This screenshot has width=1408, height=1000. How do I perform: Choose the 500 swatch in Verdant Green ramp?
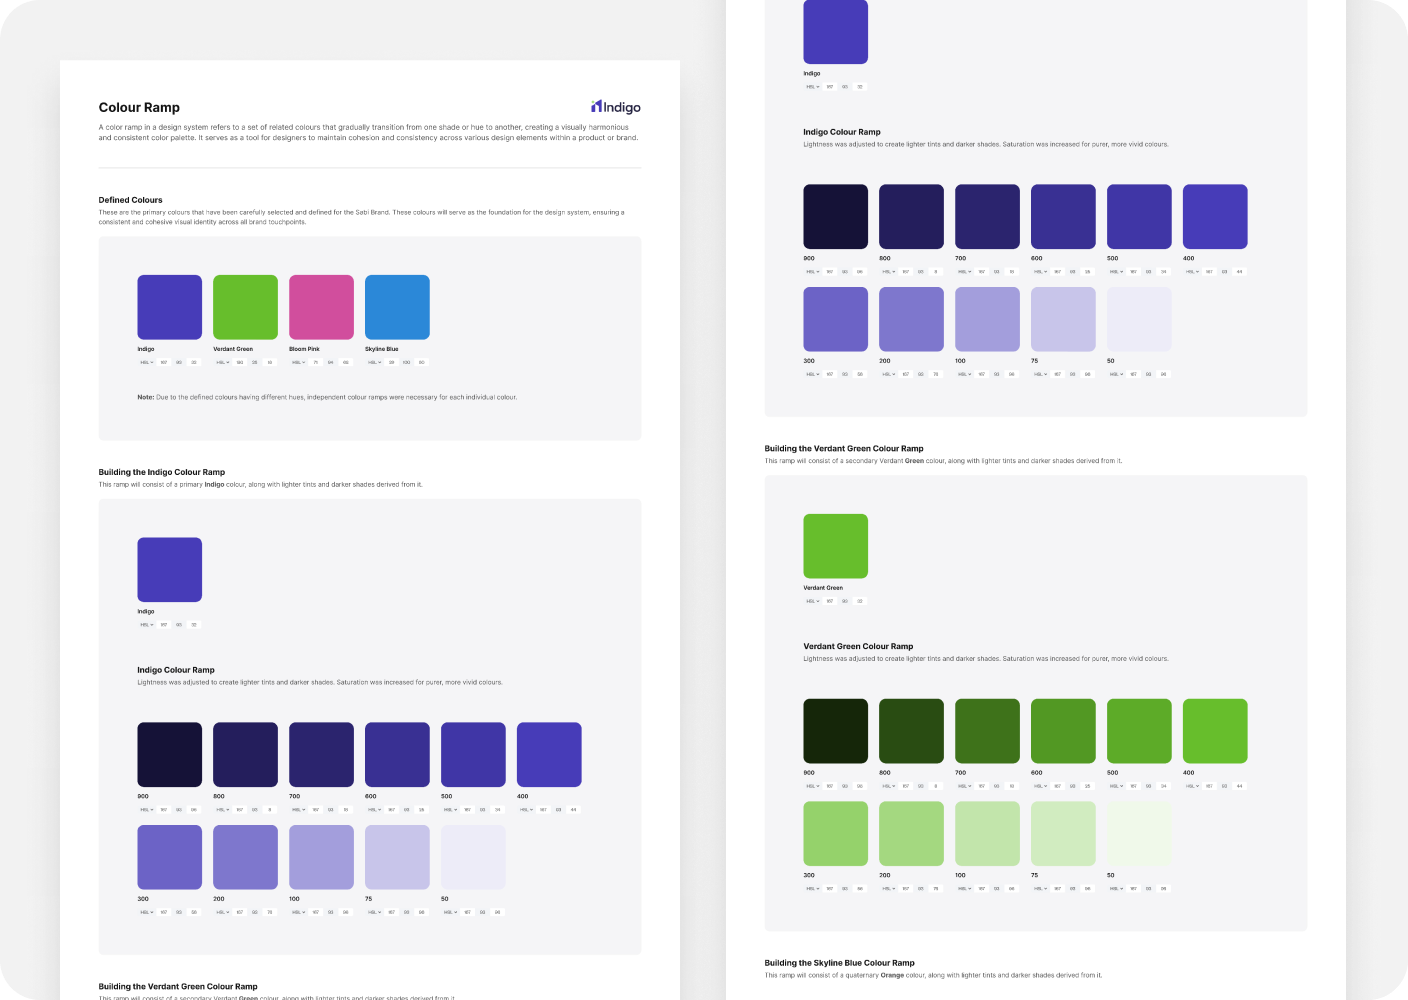pos(1139,731)
